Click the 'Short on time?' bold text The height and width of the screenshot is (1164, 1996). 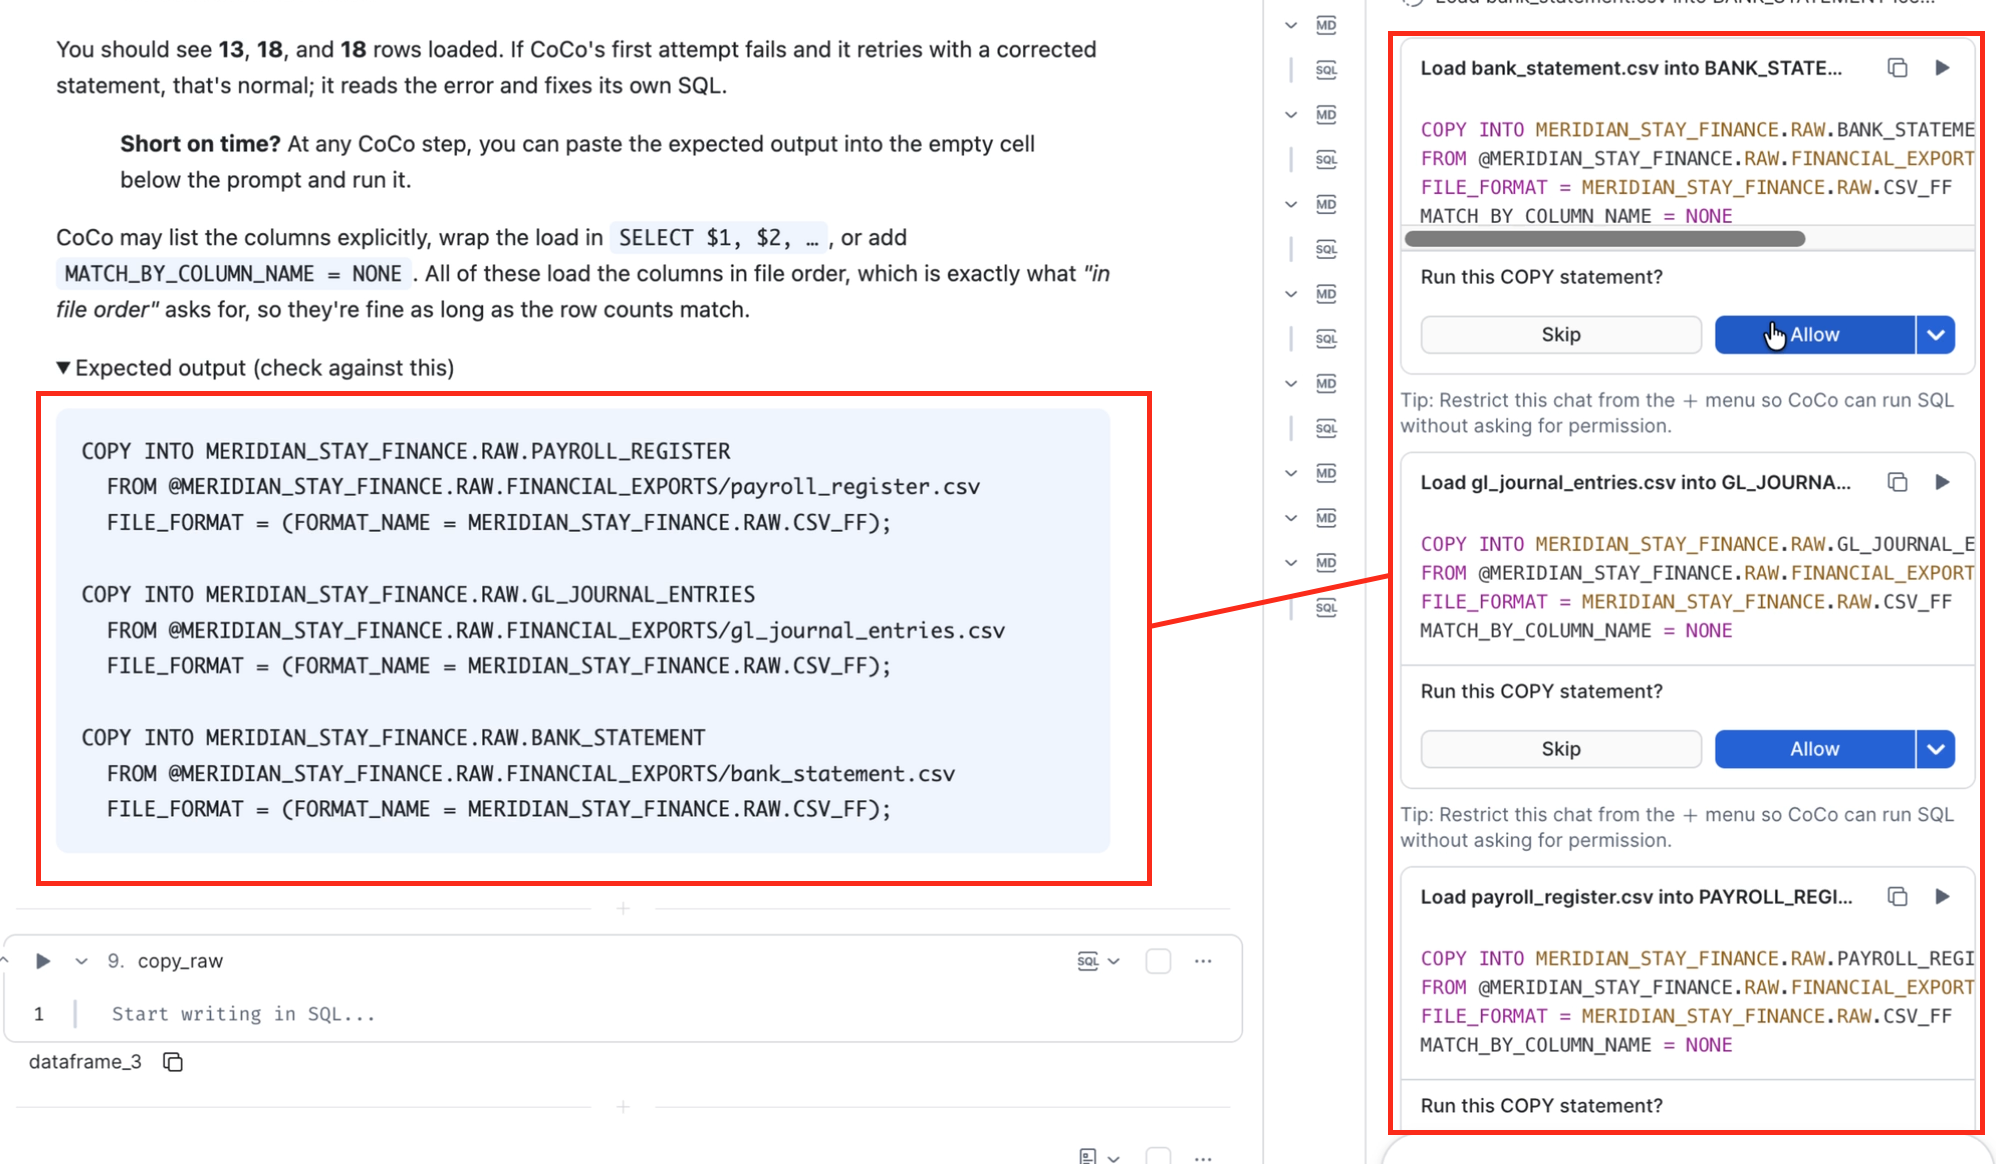(x=200, y=144)
